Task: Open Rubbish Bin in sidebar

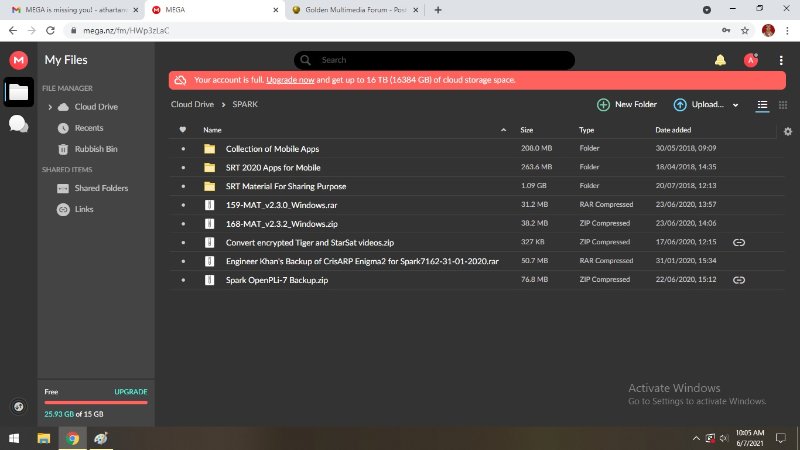Action: coord(96,149)
